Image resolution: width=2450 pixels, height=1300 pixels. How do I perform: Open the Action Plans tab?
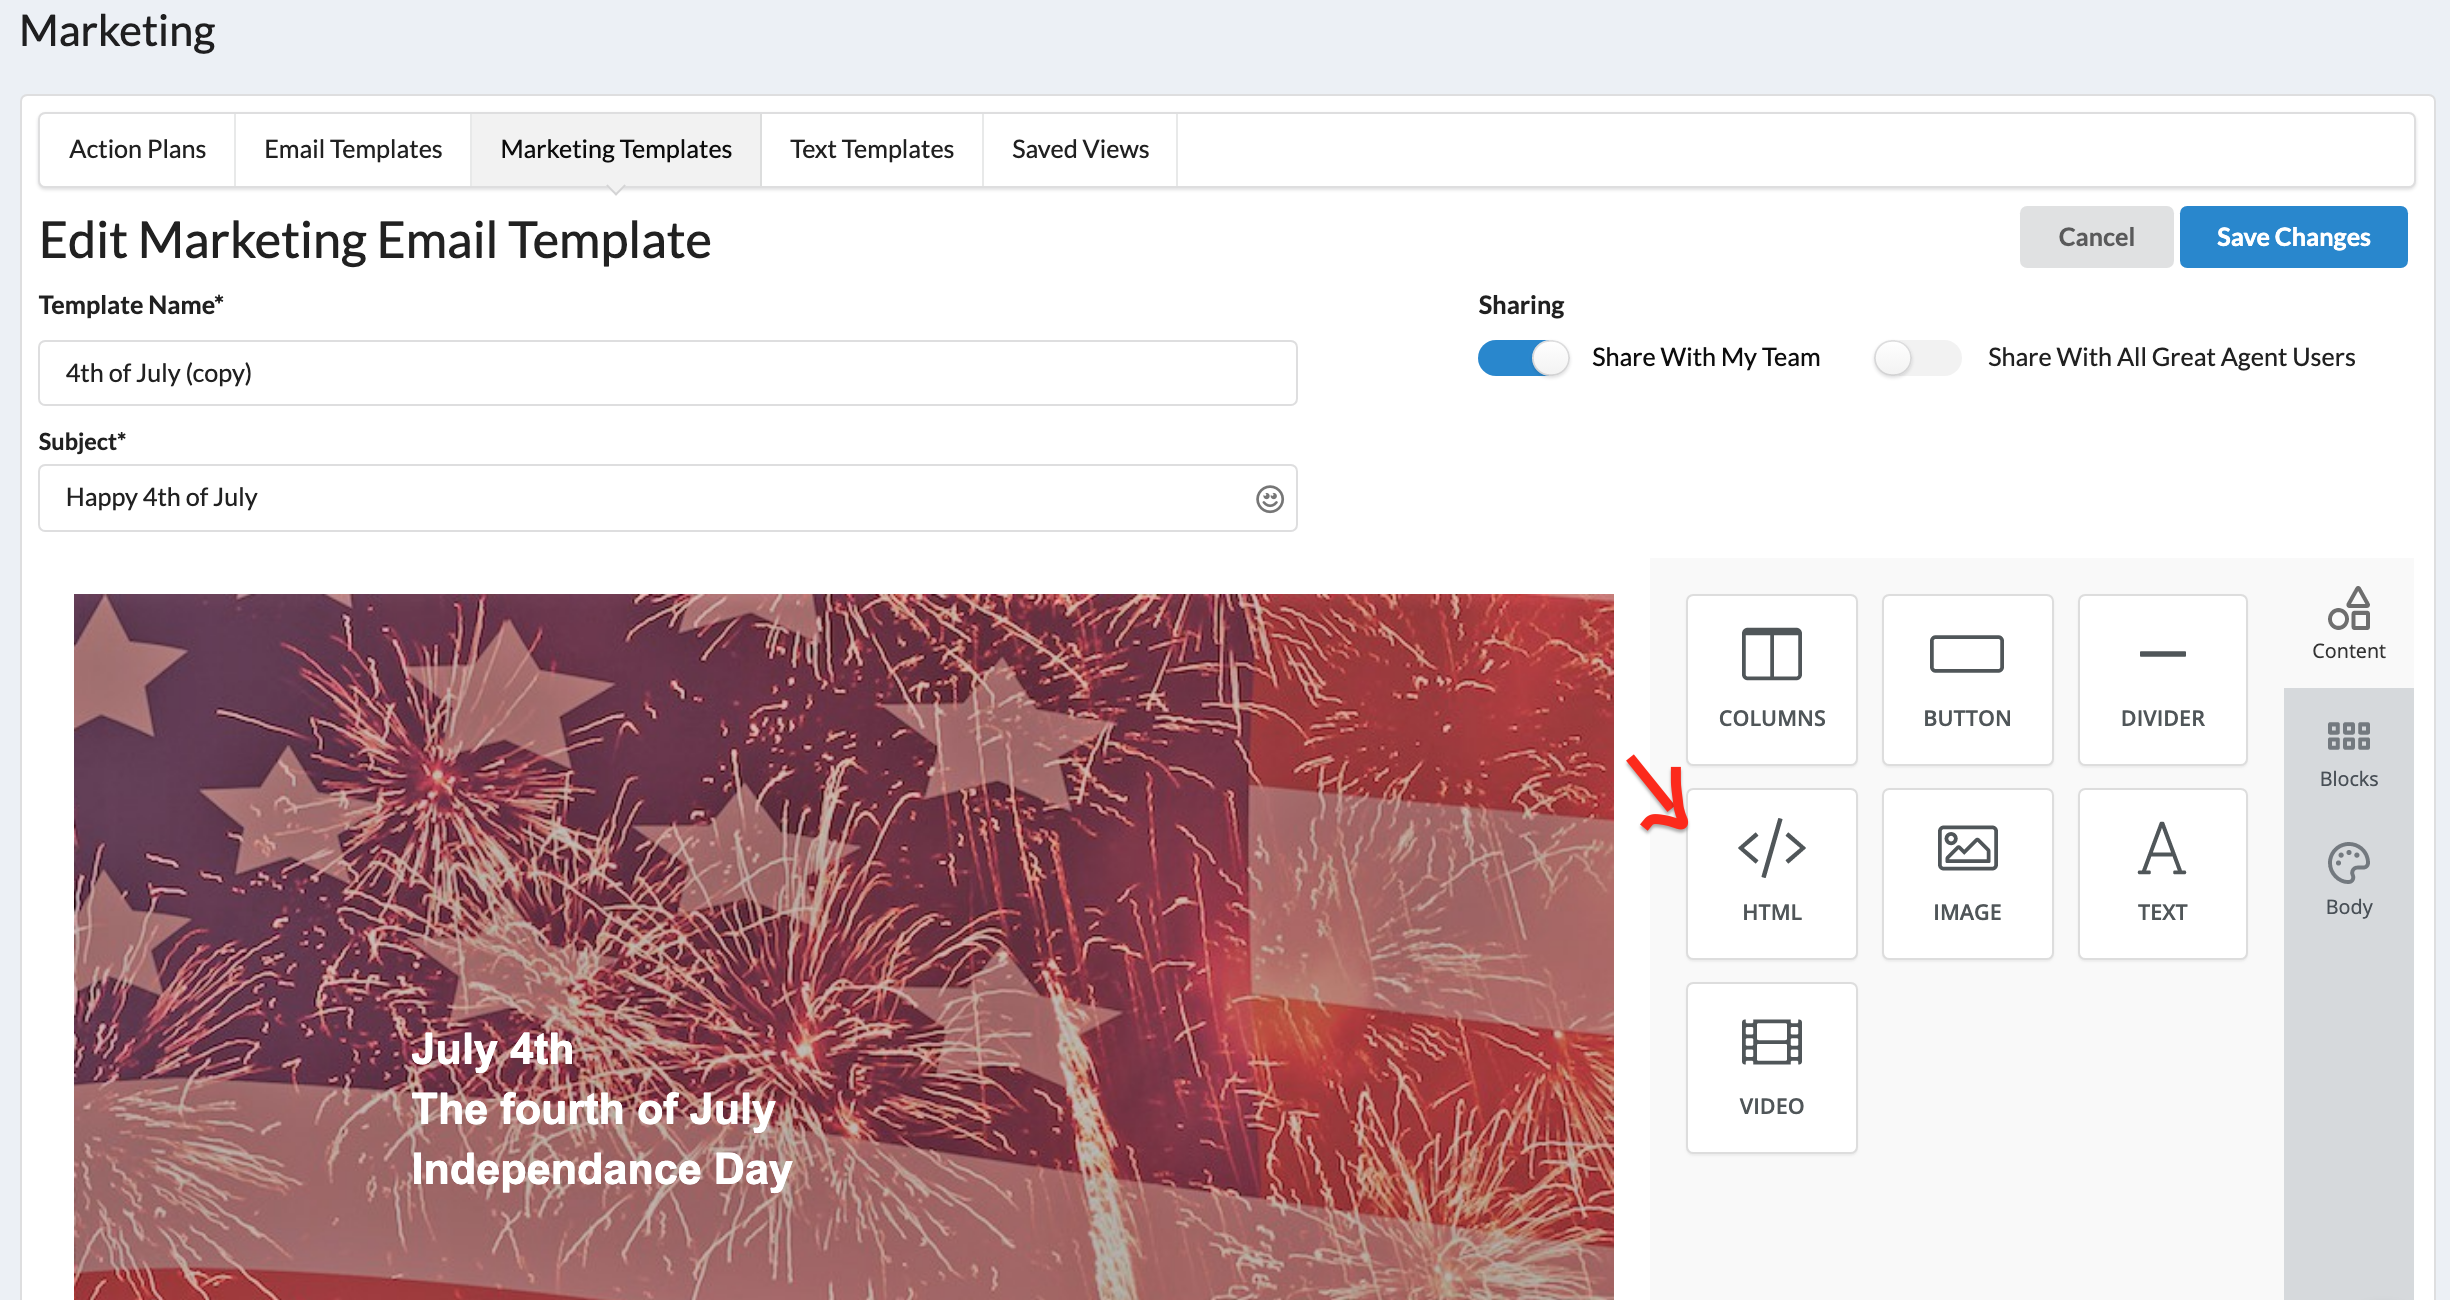coord(137,148)
